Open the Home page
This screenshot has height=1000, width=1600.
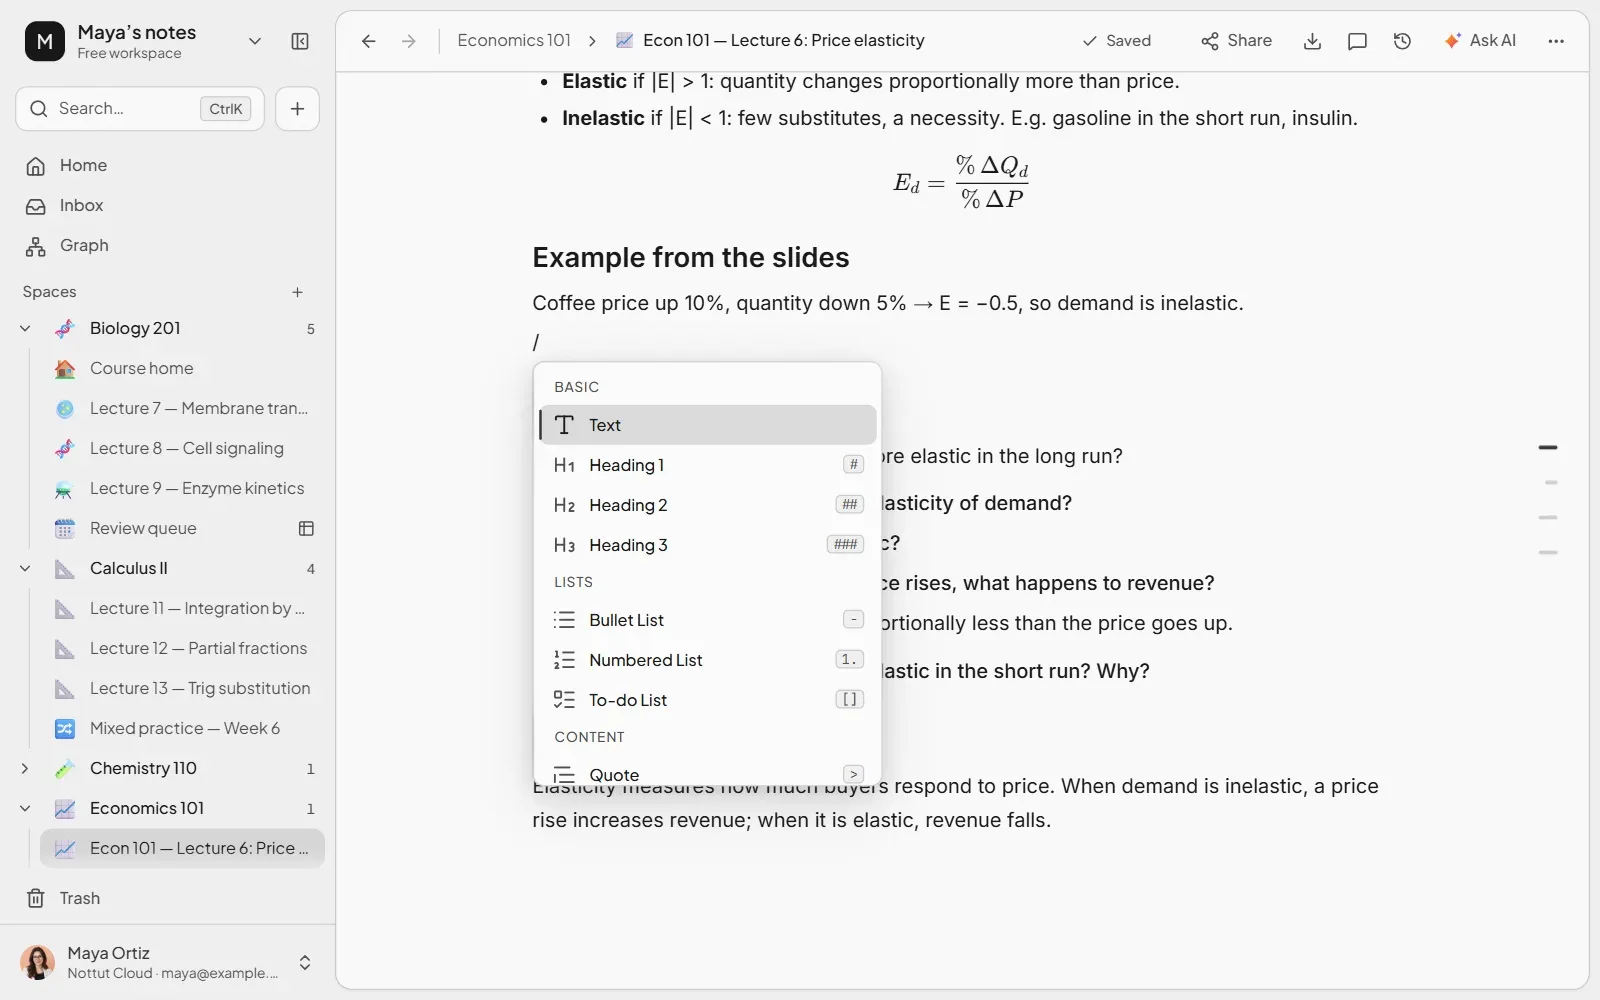[167, 166]
